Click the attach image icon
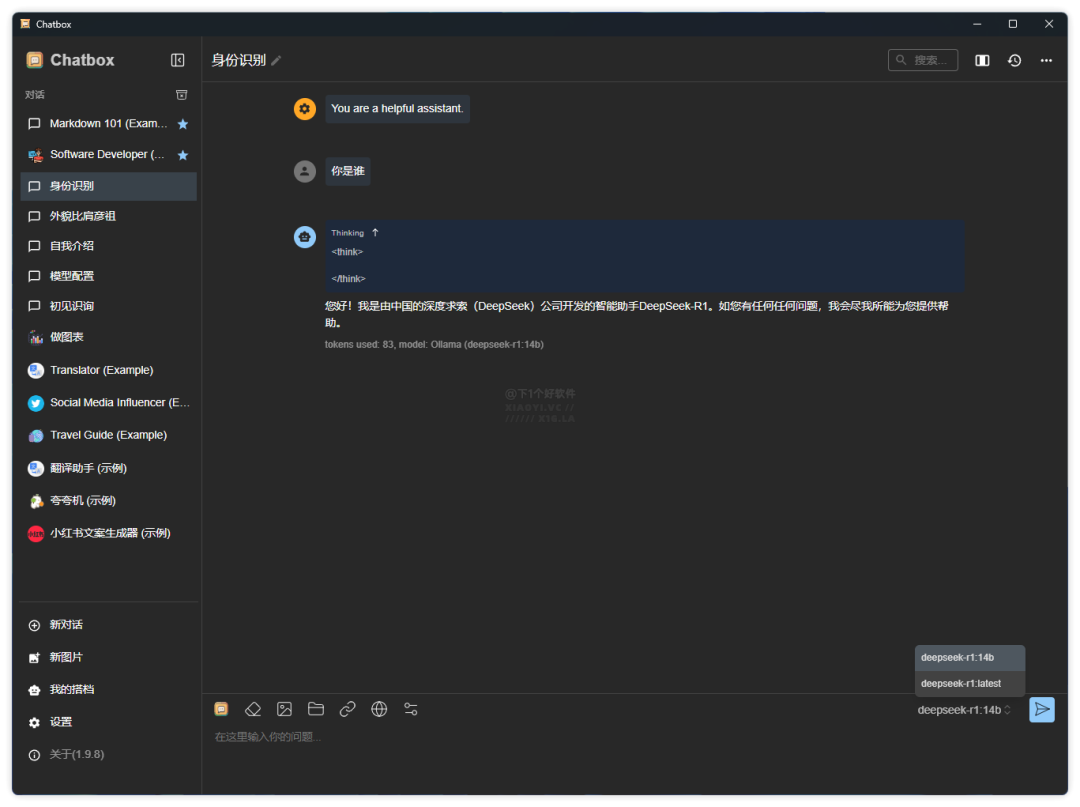This screenshot has height=807, width=1080. tap(285, 709)
